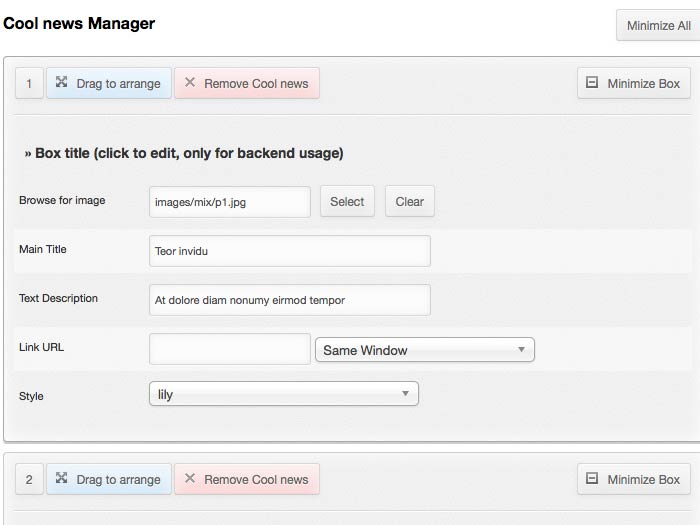Viewport: 700px width, 525px height.
Task: Click the number 2 box index badge
Action: pyautogui.click(x=29, y=480)
